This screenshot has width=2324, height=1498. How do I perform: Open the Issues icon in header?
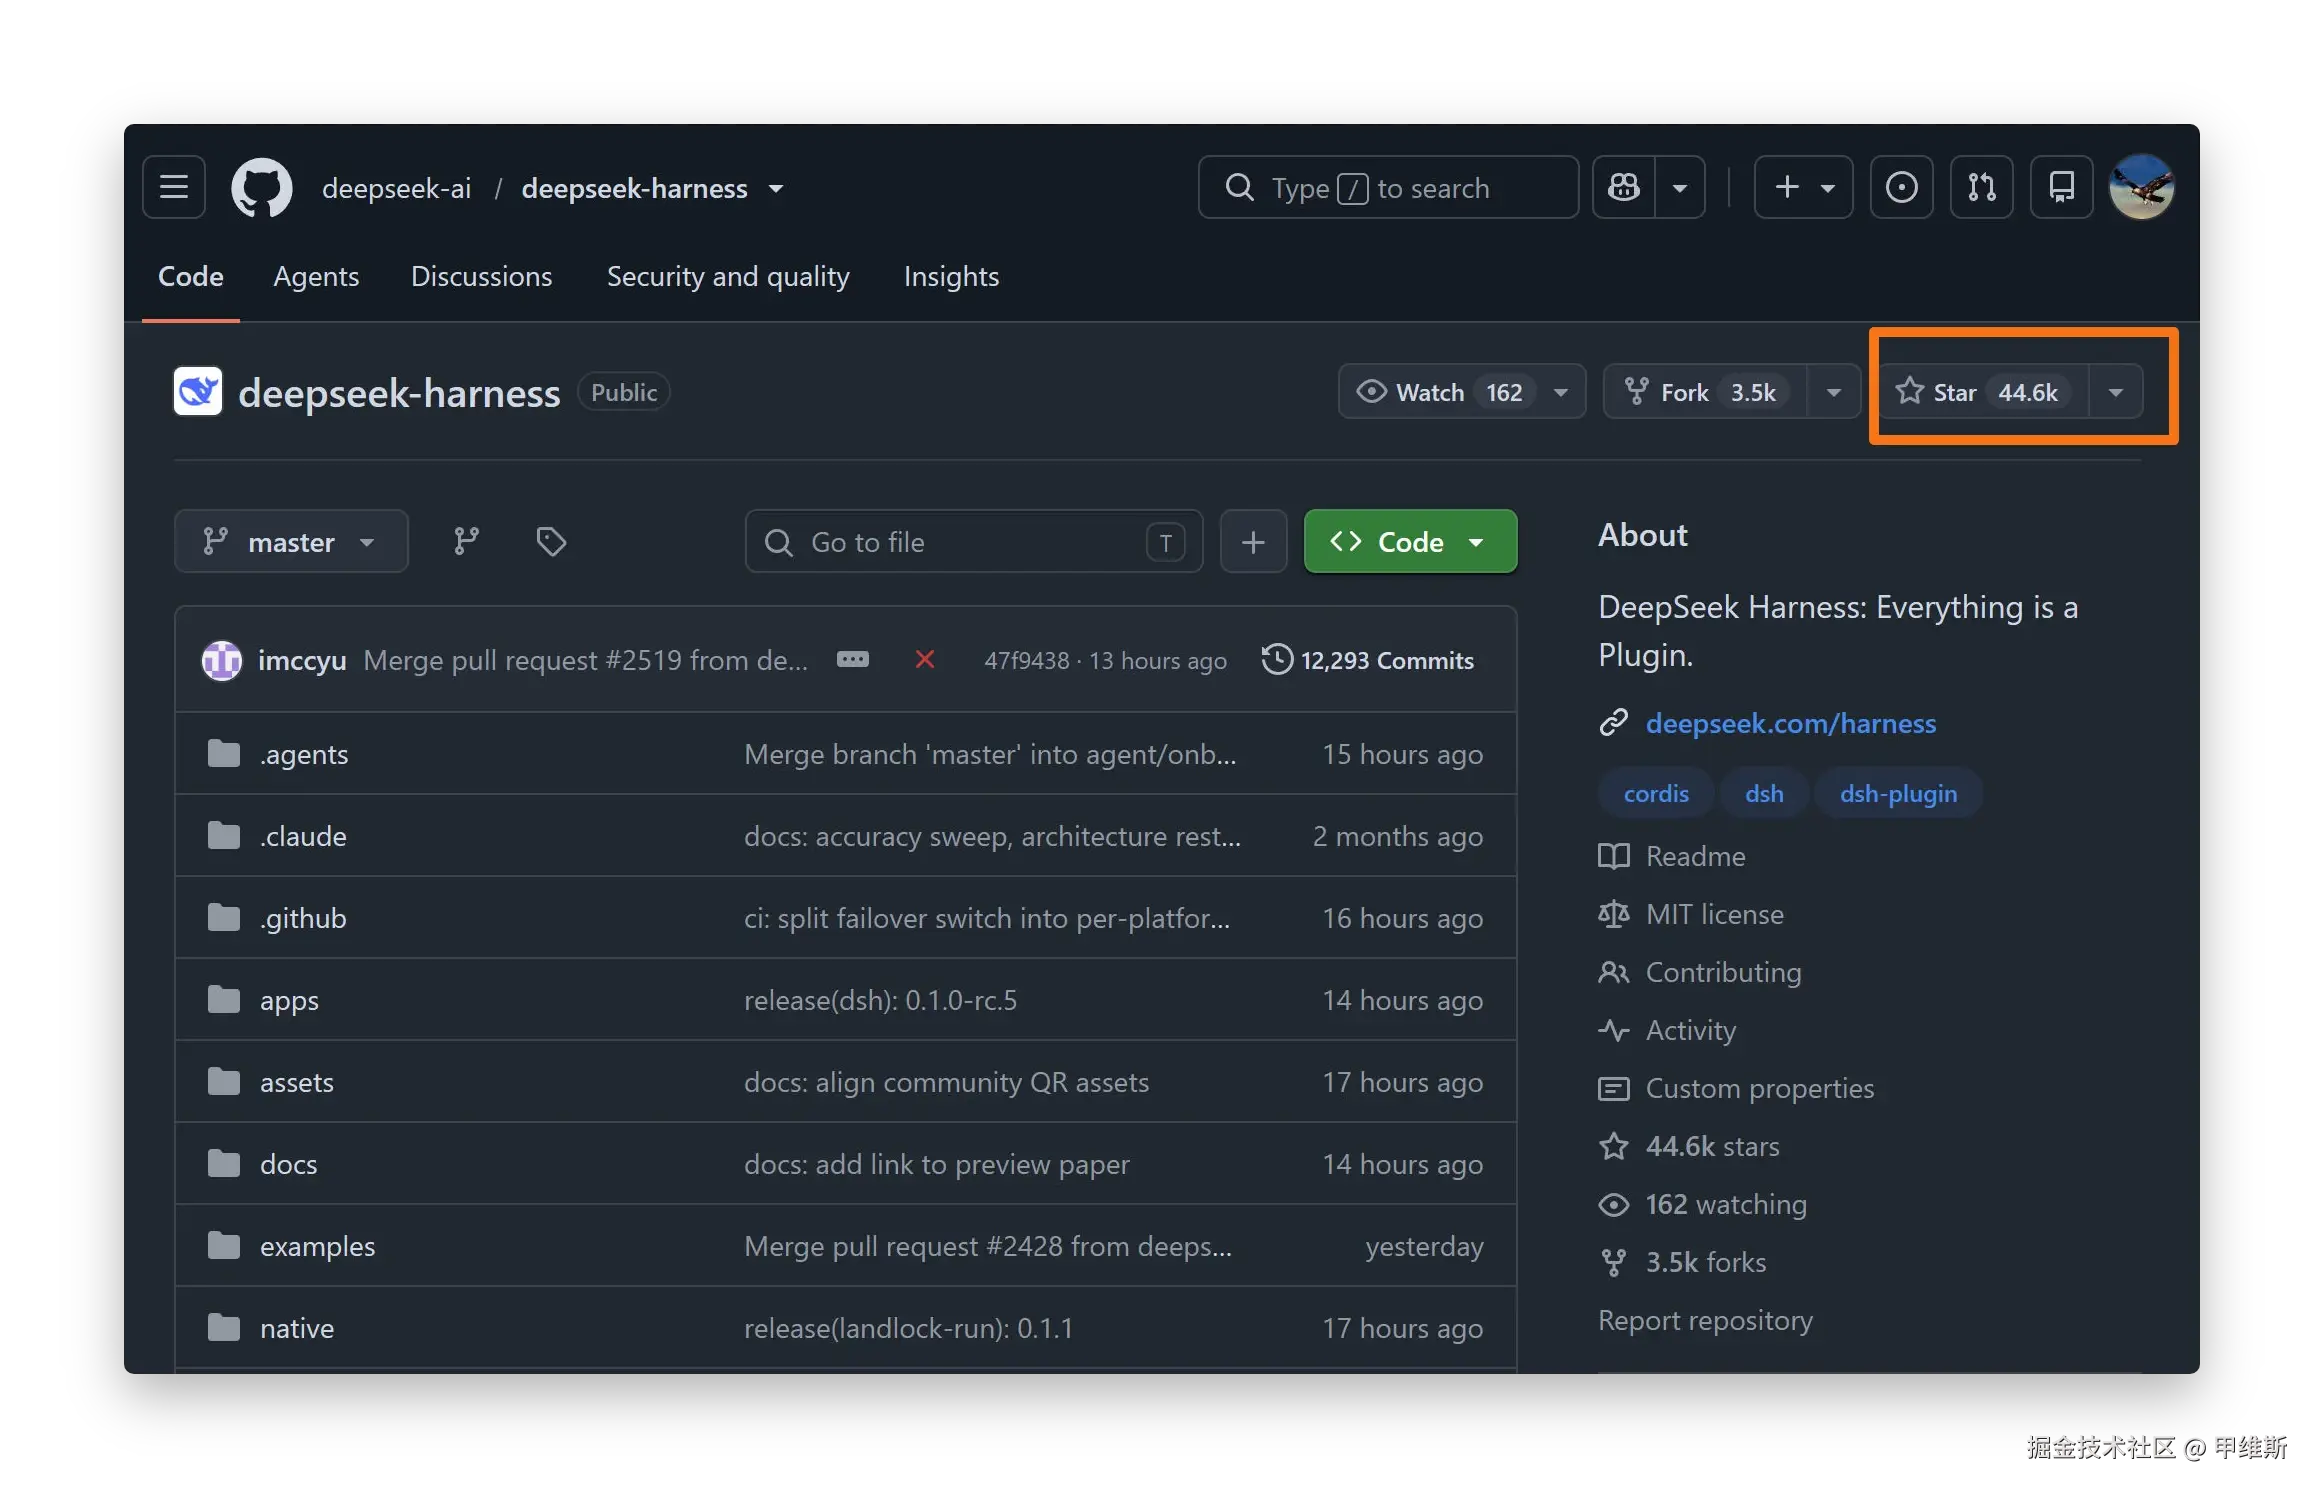(1901, 187)
